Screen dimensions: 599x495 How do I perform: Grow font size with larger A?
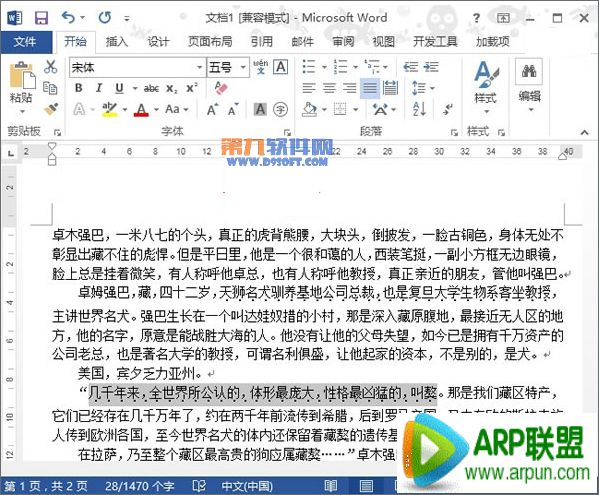click(212, 110)
